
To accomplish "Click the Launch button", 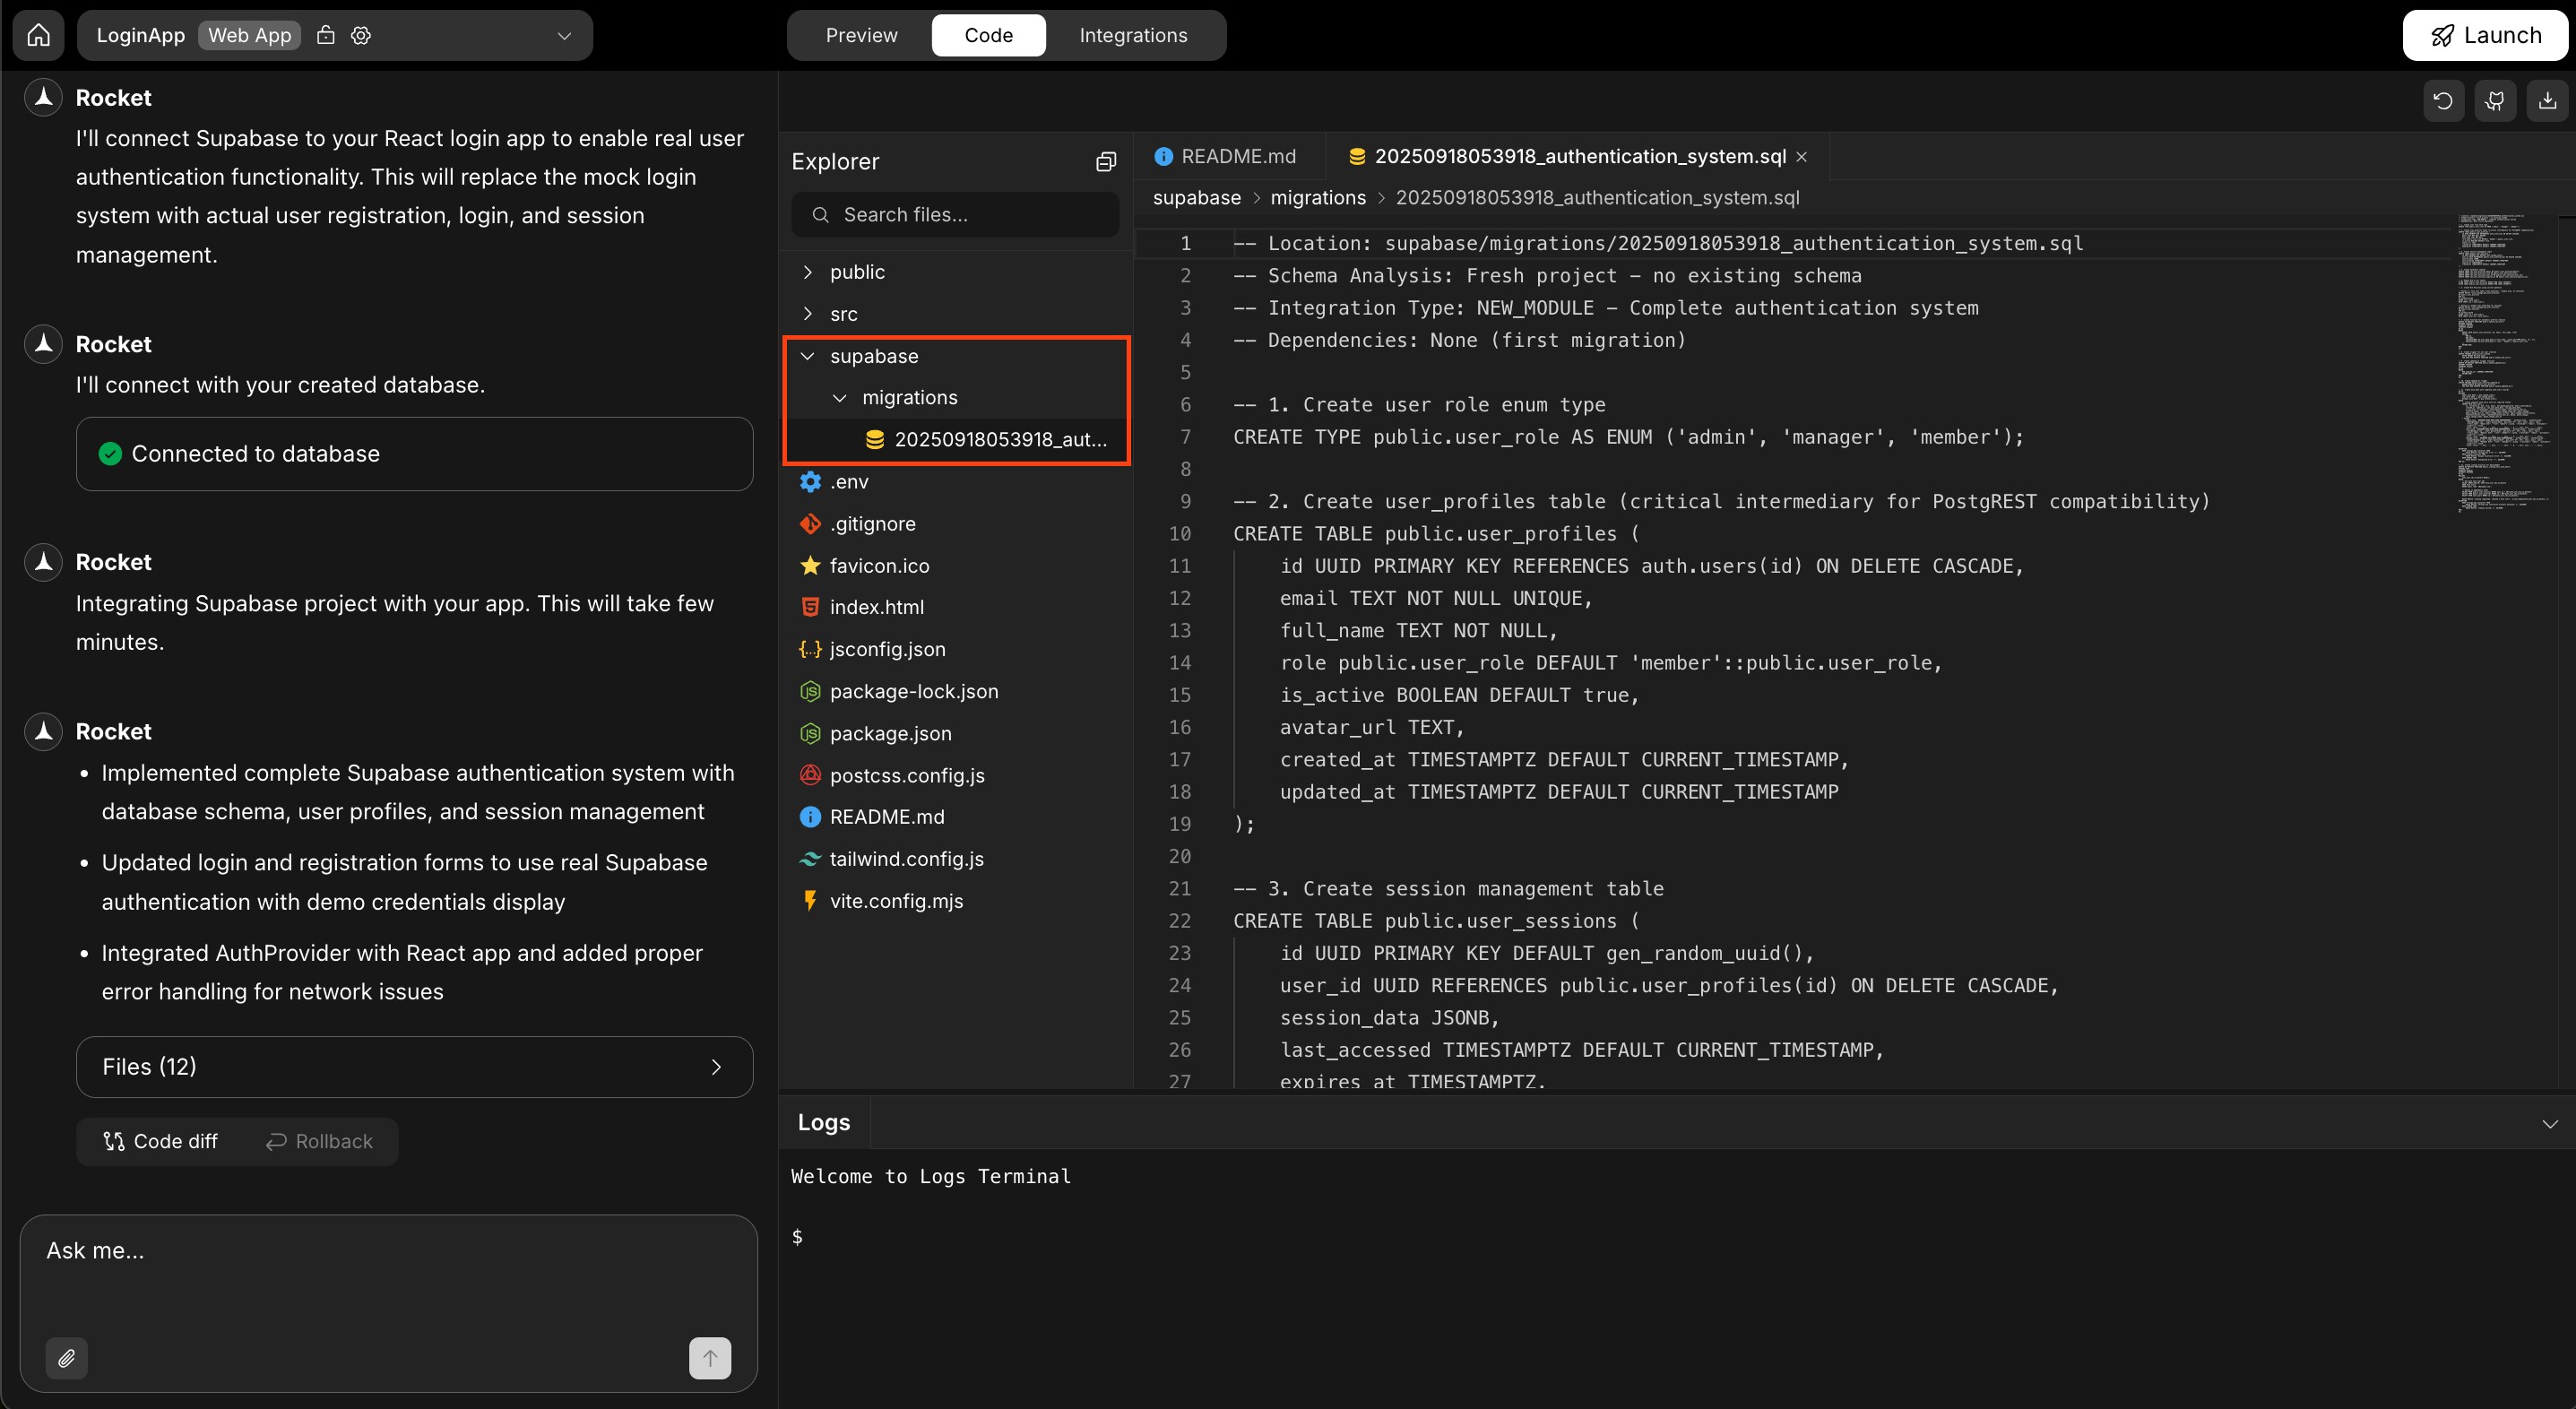I will point(2486,33).
